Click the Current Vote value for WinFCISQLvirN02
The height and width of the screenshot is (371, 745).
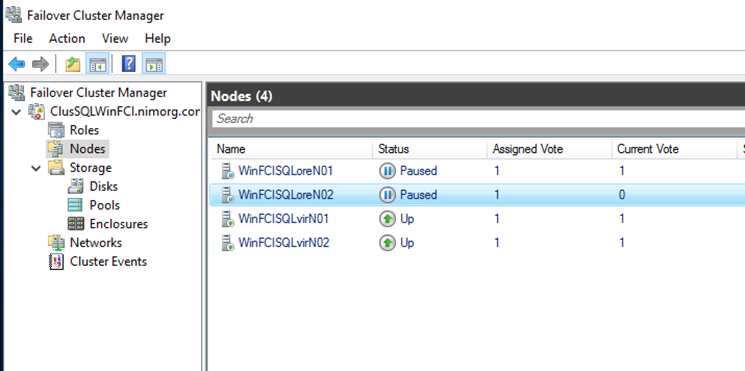pyautogui.click(x=622, y=243)
